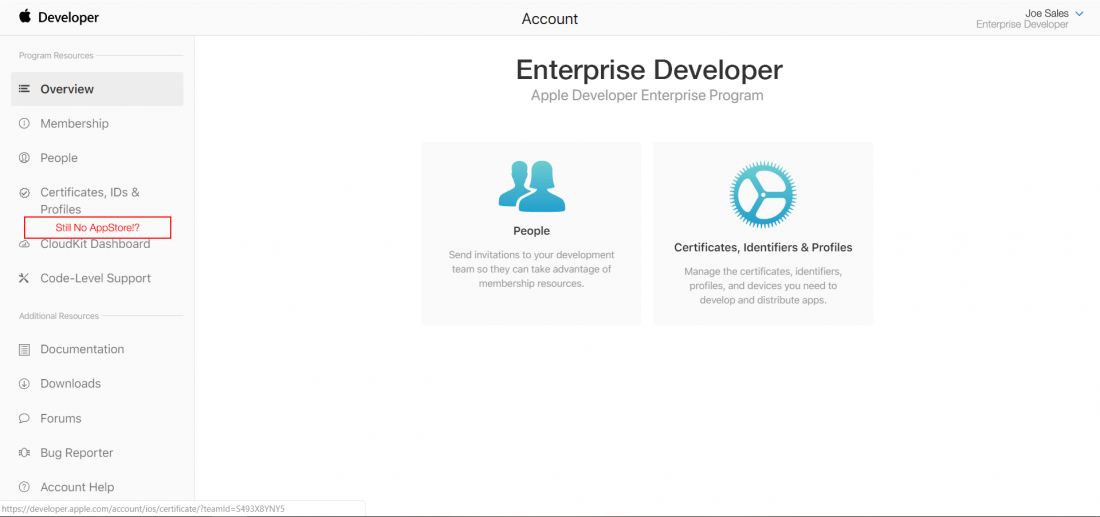Open the Documentation link
The width and height of the screenshot is (1100, 517).
[x=82, y=349]
